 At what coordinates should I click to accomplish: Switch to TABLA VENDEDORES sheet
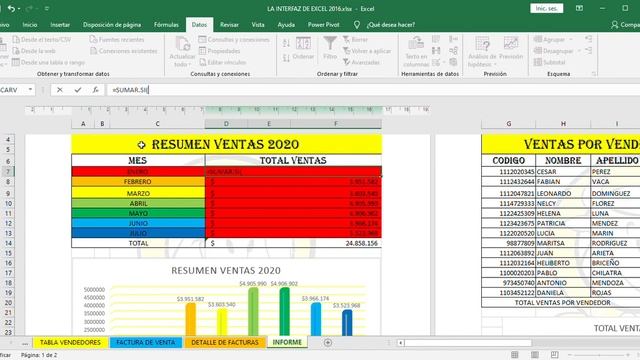tap(70, 342)
